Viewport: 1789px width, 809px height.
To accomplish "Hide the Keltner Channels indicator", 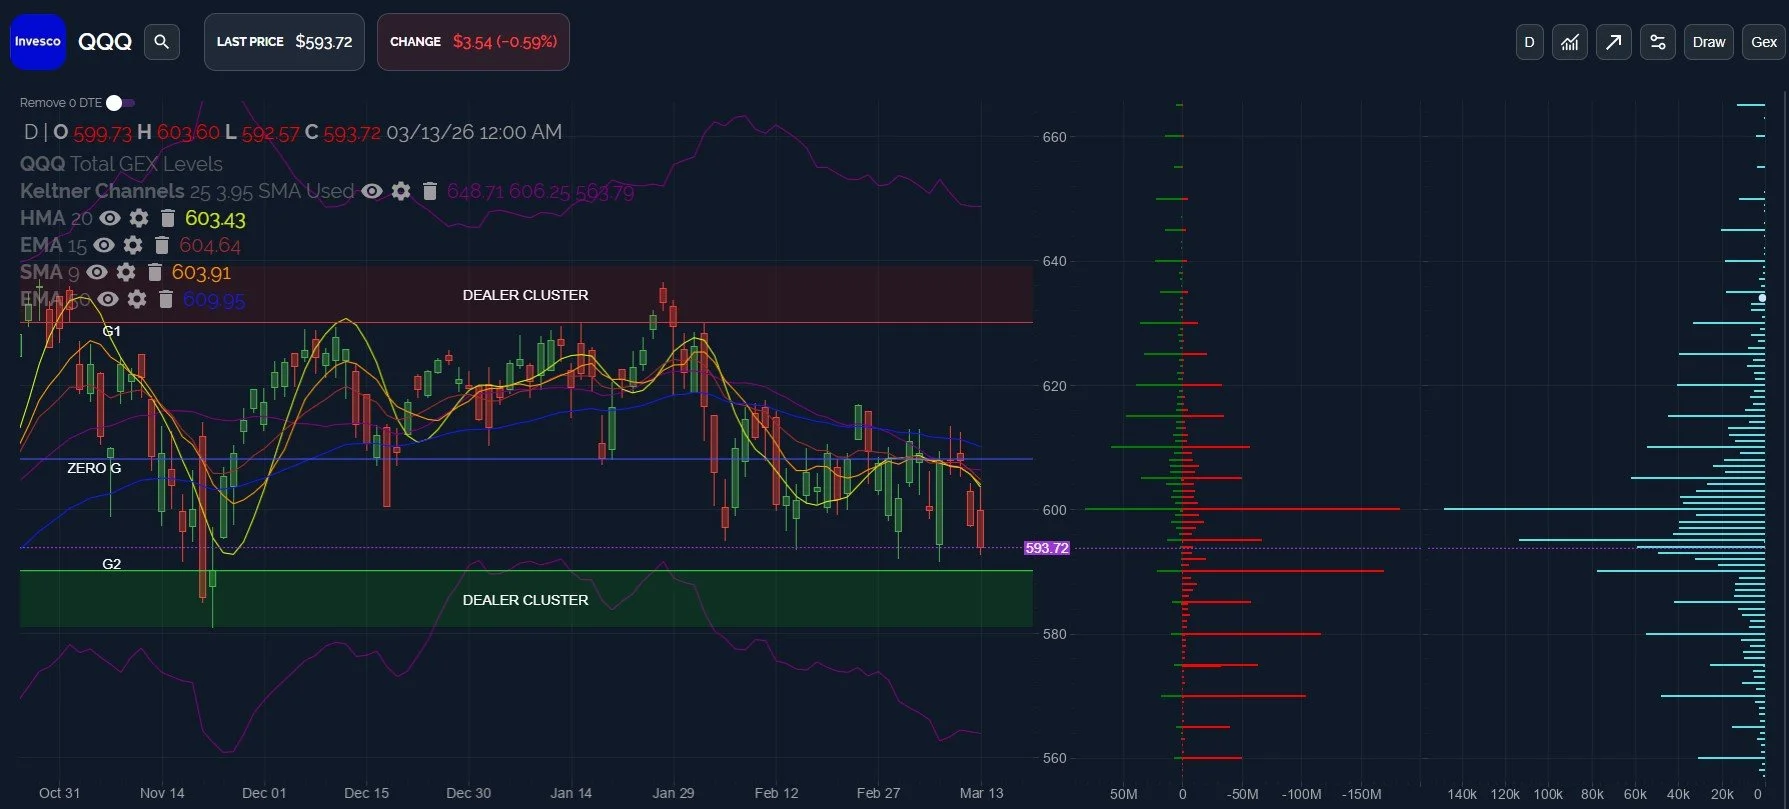I will coord(372,191).
